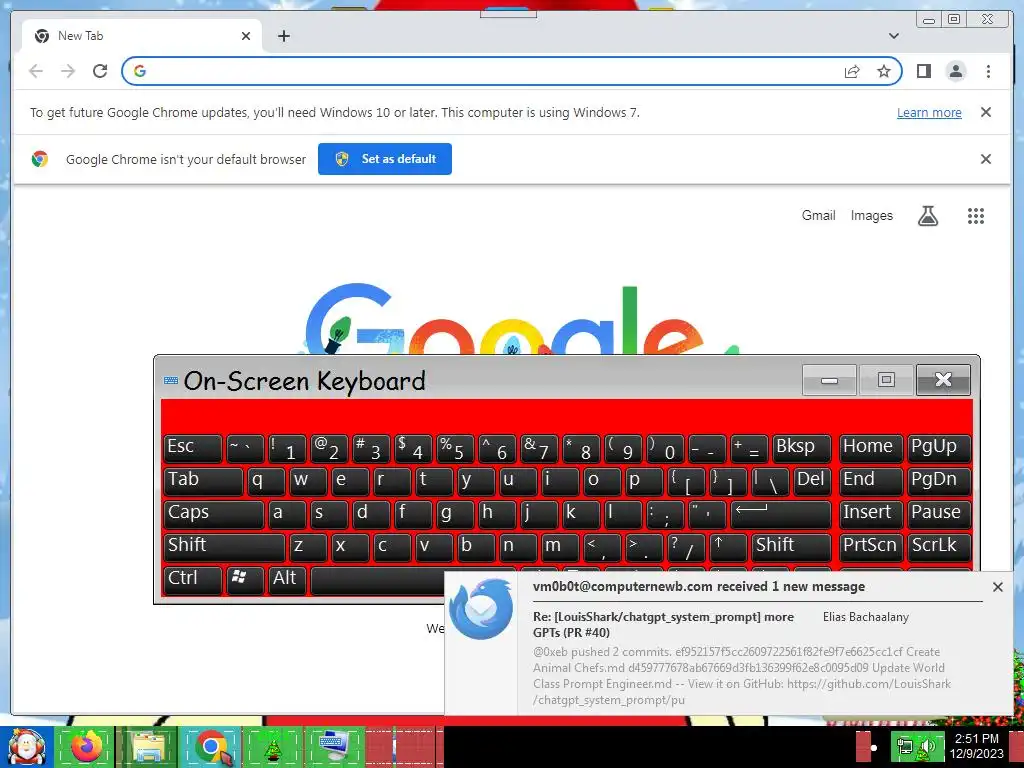Image resolution: width=1024 pixels, height=768 pixels.
Task: Open the Gmail link
Action: click(x=818, y=216)
